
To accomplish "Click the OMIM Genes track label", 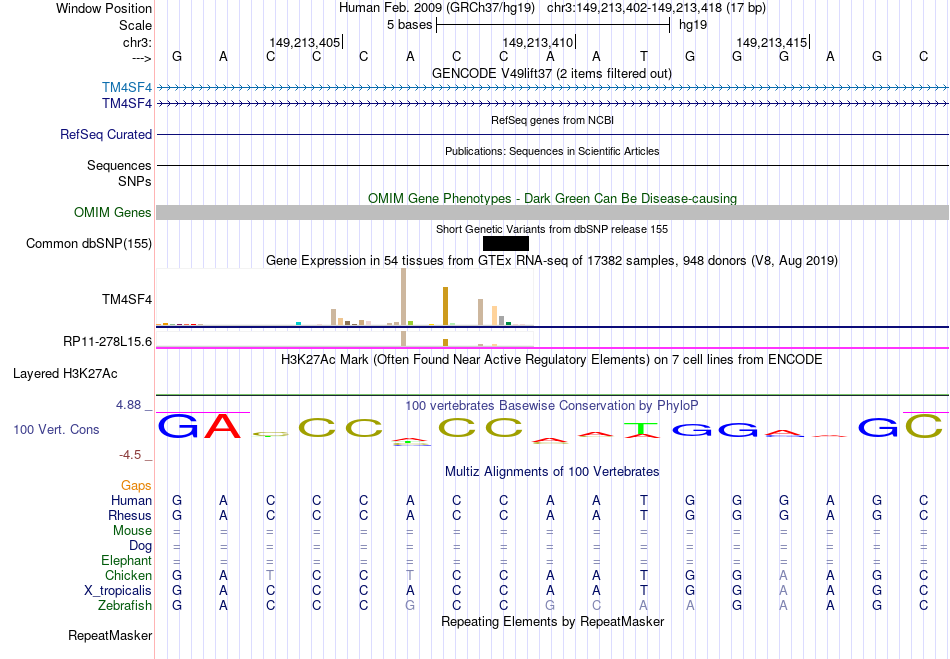I will 113,213.
